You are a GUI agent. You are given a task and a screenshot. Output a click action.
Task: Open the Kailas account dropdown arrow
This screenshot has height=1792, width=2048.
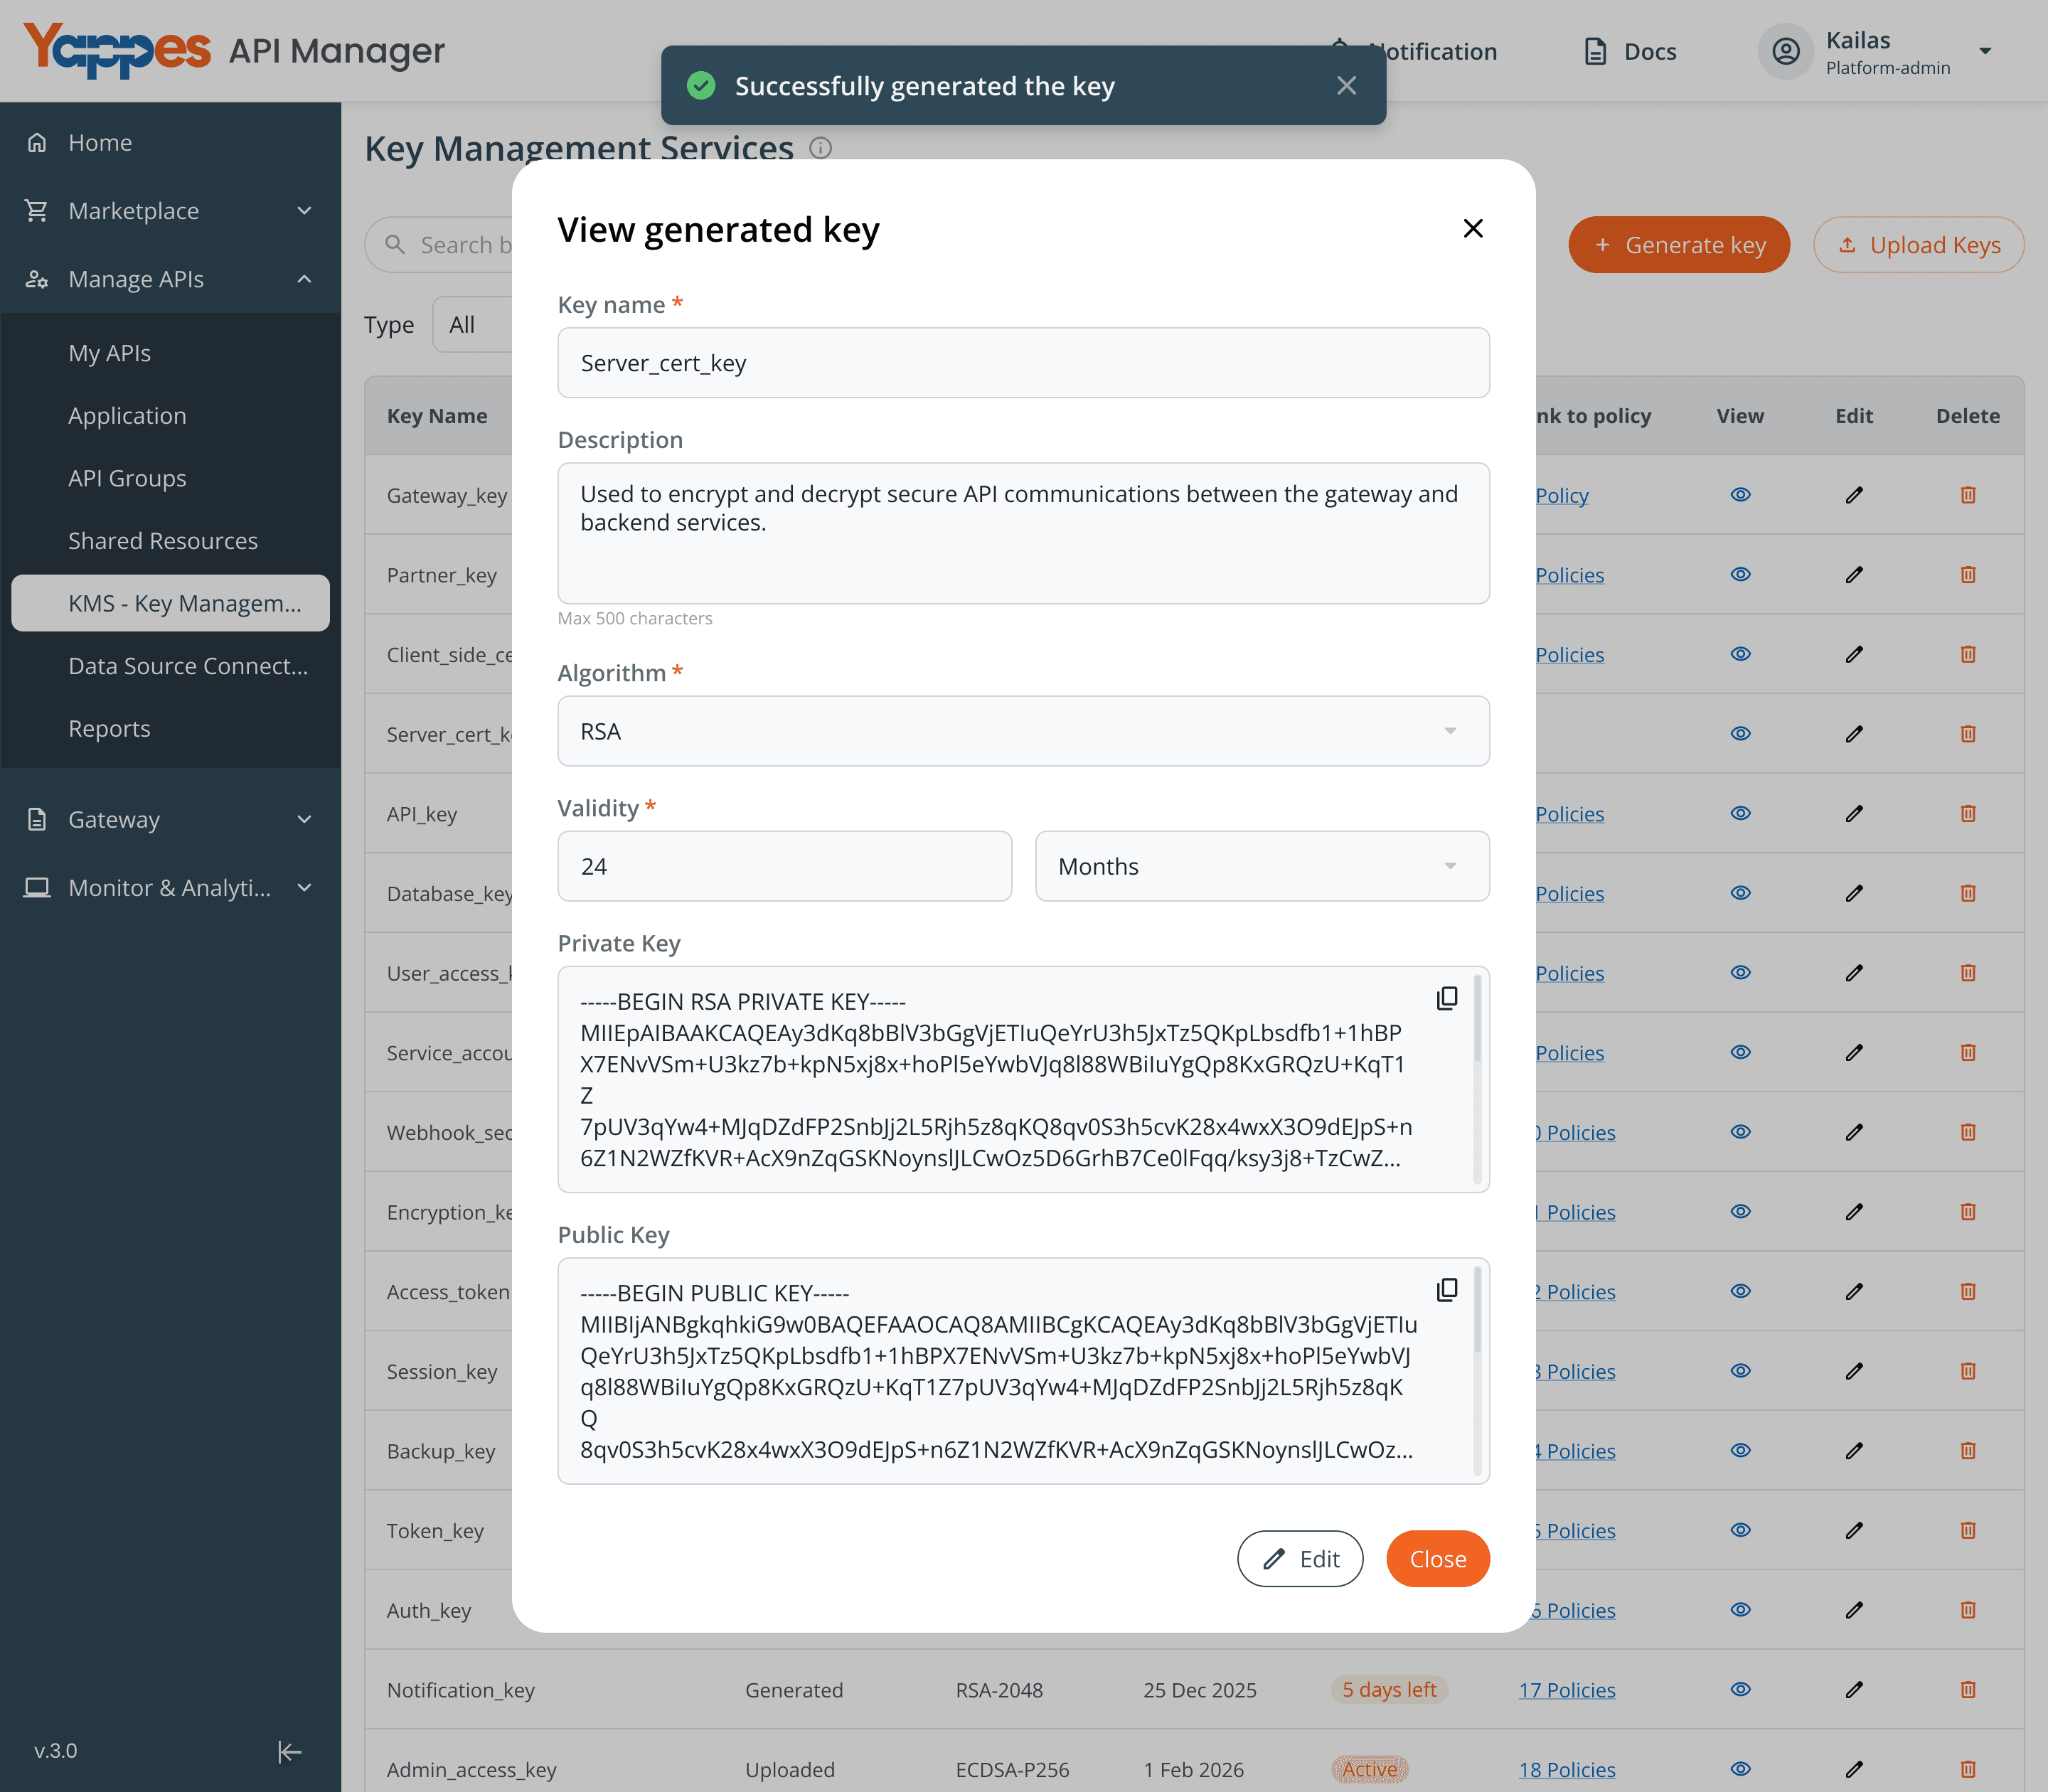pyautogui.click(x=1985, y=51)
